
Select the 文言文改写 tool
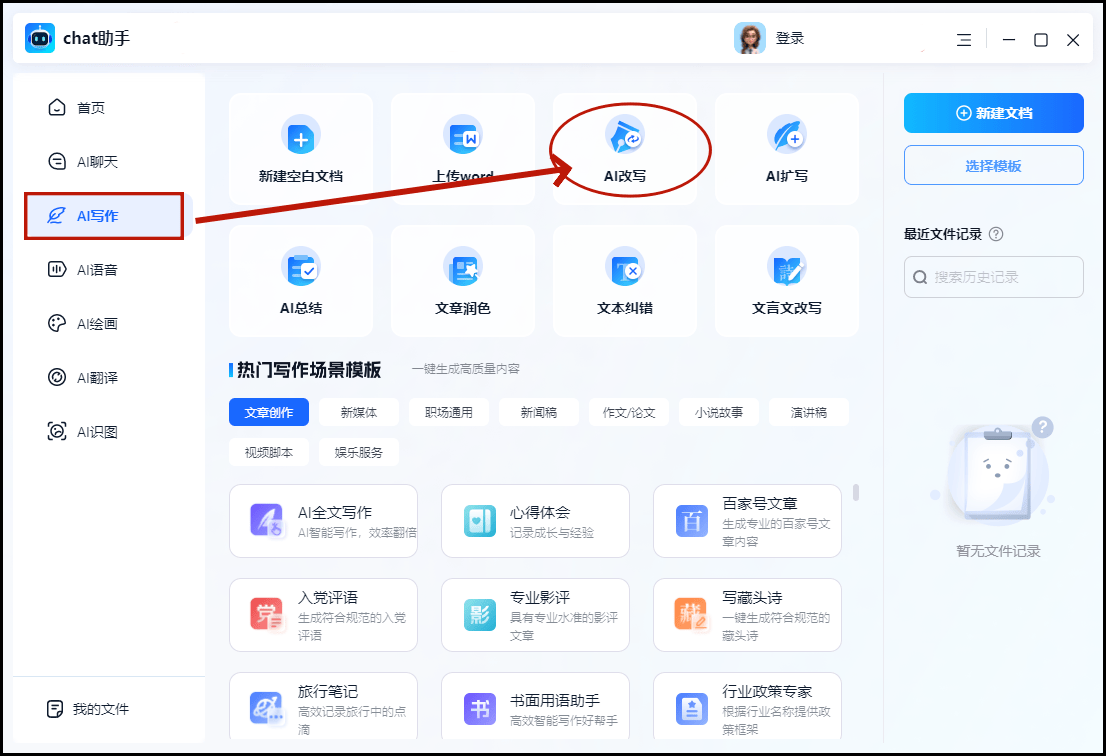786,282
